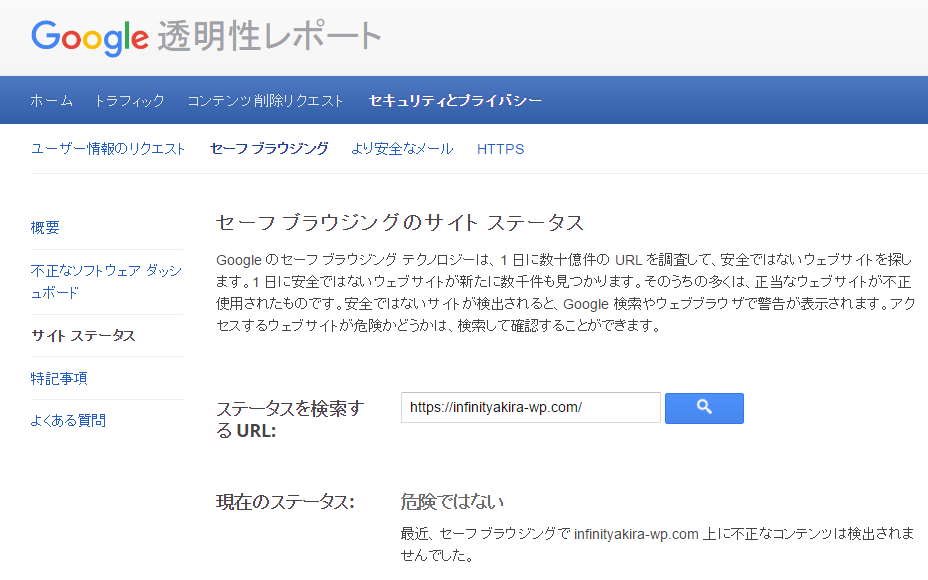Image resolution: width=928 pixels, height=580 pixels.
Task: Open 不正なソフトウェア ダッシュボード
Action: (x=107, y=281)
